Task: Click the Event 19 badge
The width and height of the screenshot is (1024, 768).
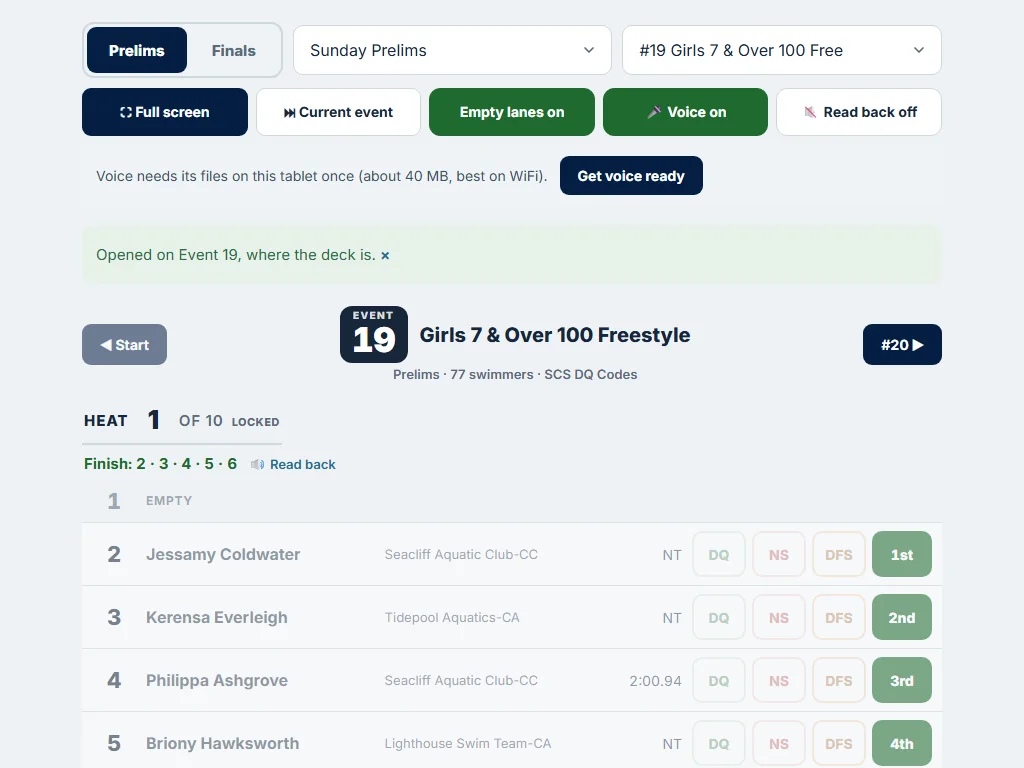Action: [x=374, y=334]
